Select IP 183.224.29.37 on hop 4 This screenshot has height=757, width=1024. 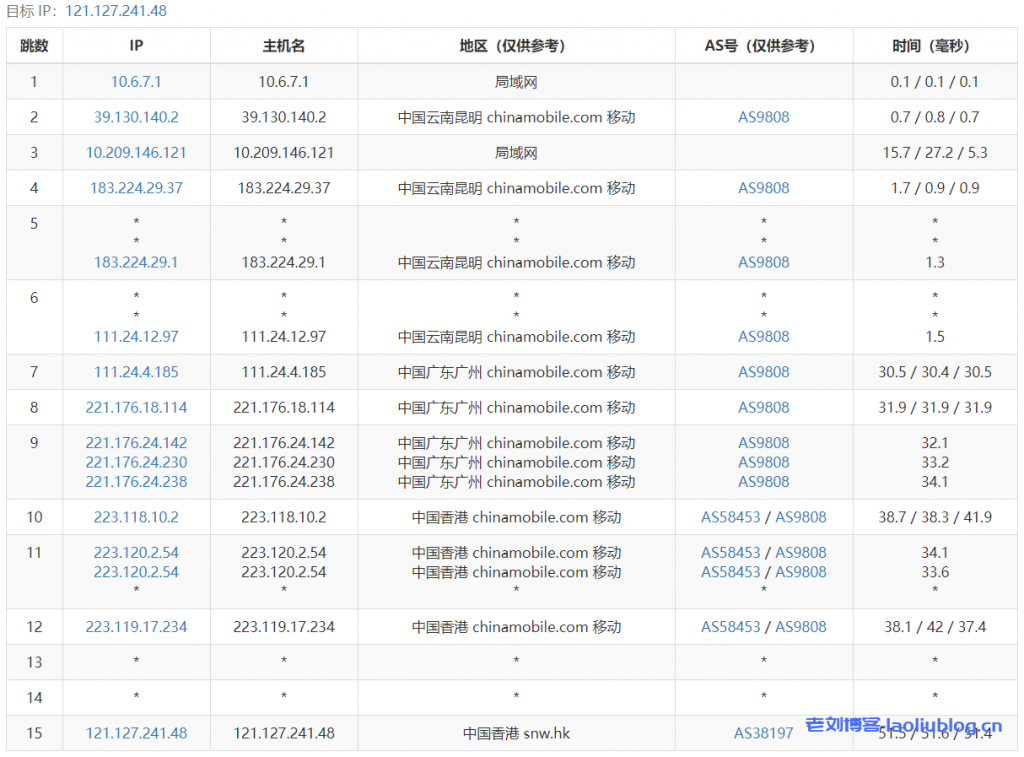point(135,187)
